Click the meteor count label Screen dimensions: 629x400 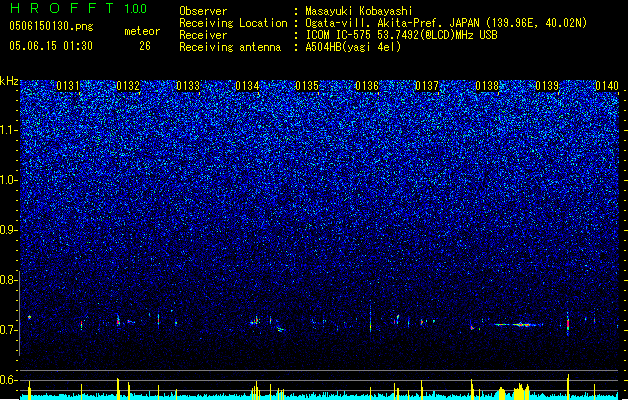click(x=142, y=31)
